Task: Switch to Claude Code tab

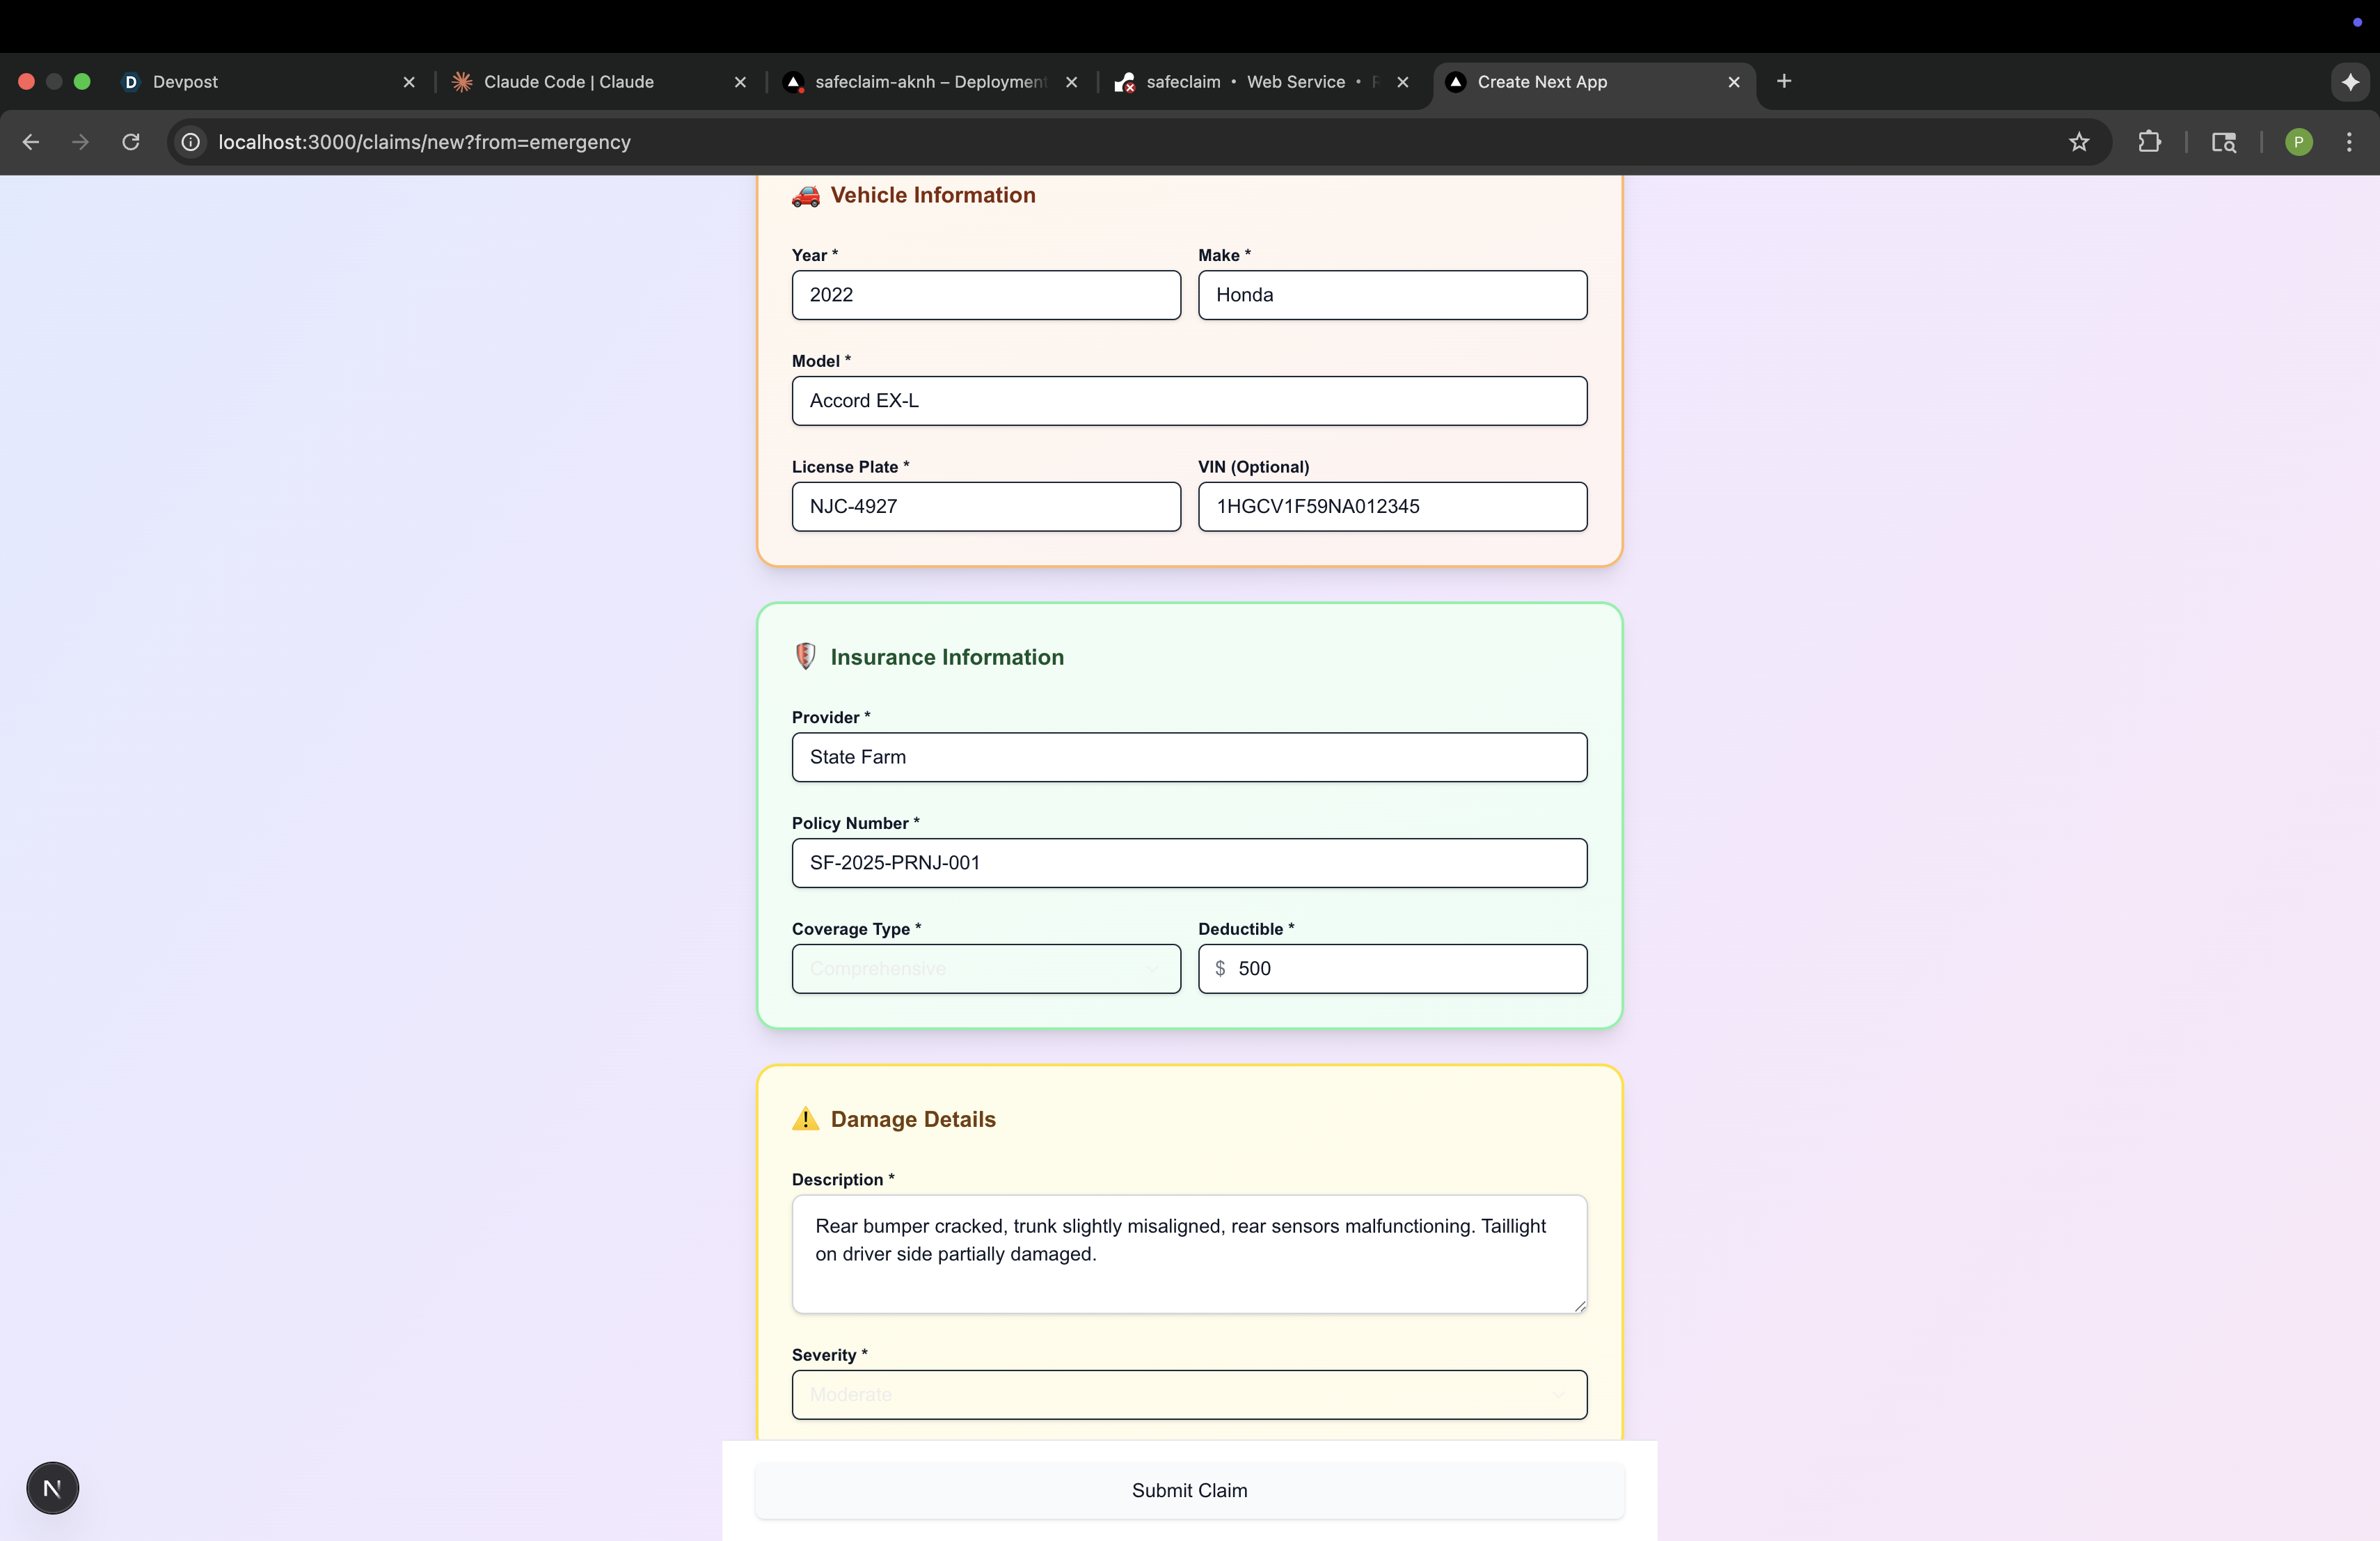Action: [568, 82]
